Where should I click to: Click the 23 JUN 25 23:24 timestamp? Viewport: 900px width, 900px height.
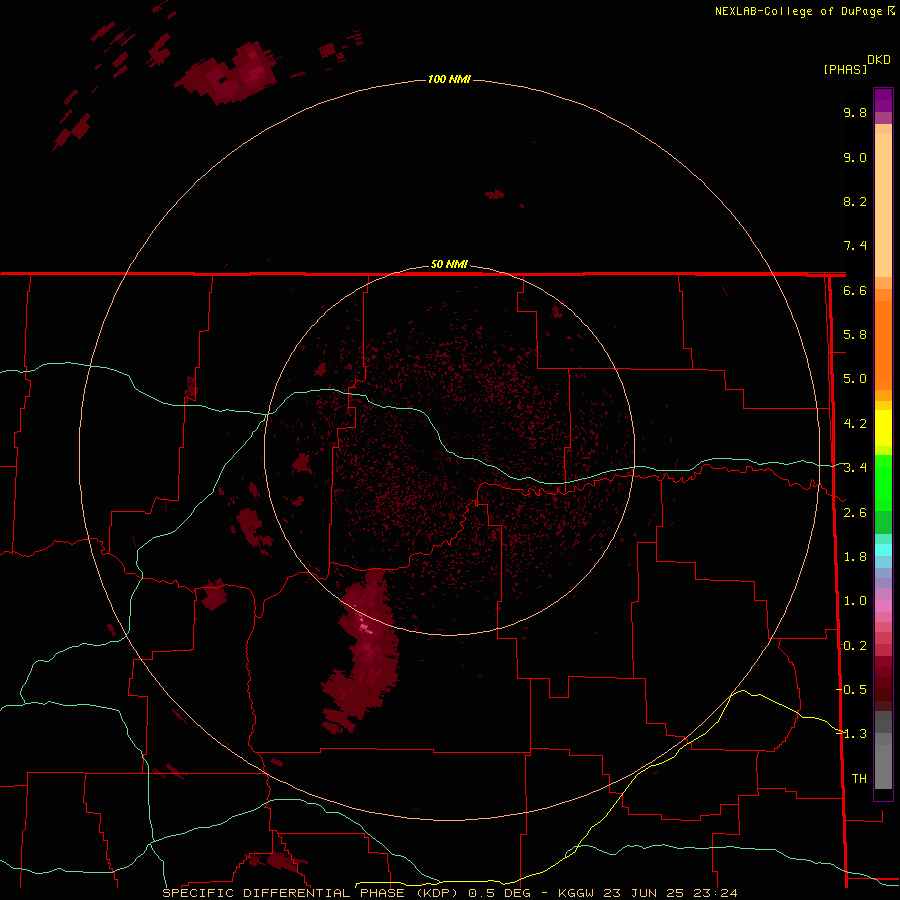(x=670, y=893)
